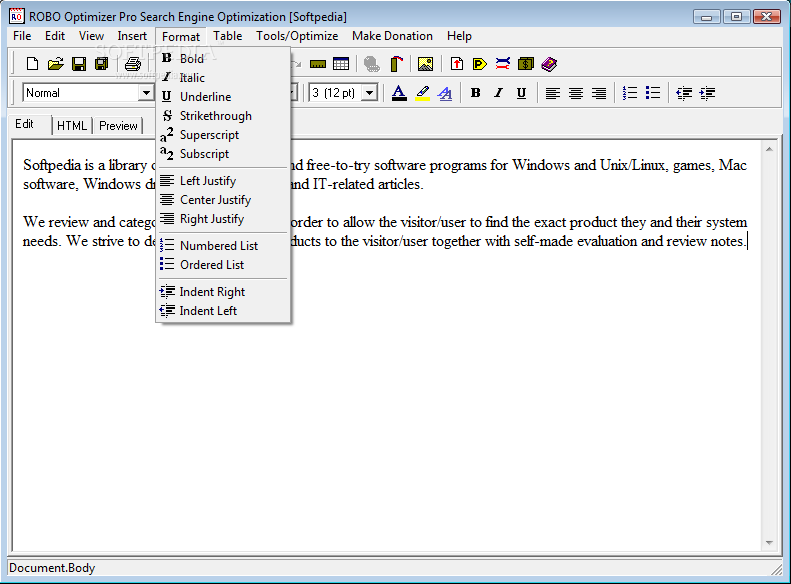
Task: Select Ordered List in the Format menu
Action: coord(223,265)
